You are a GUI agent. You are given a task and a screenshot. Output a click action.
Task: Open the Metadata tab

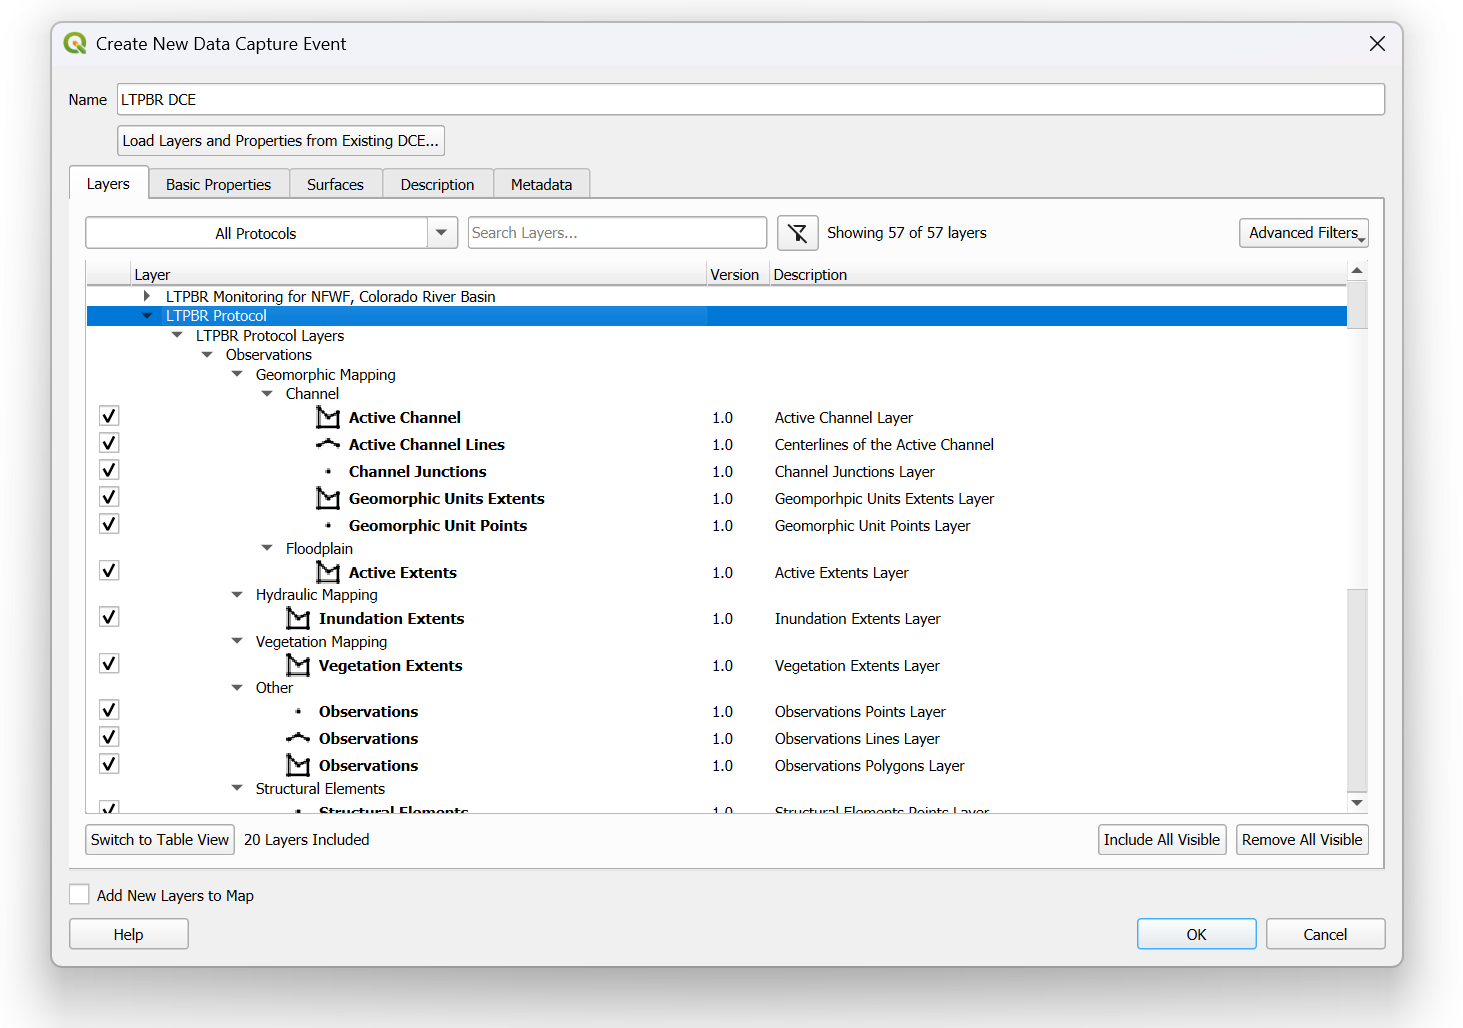pyautogui.click(x=541, y=185)
